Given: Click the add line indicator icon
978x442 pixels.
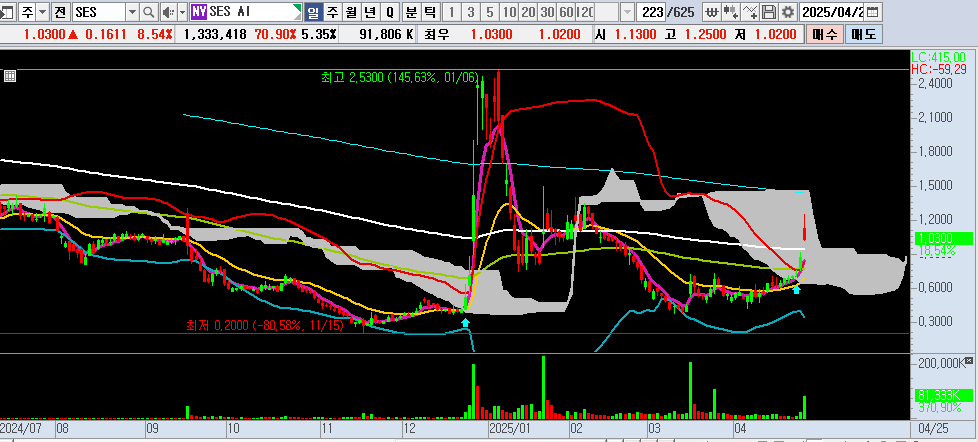Looking at the screenshot, I should click(x=750, y=11).
